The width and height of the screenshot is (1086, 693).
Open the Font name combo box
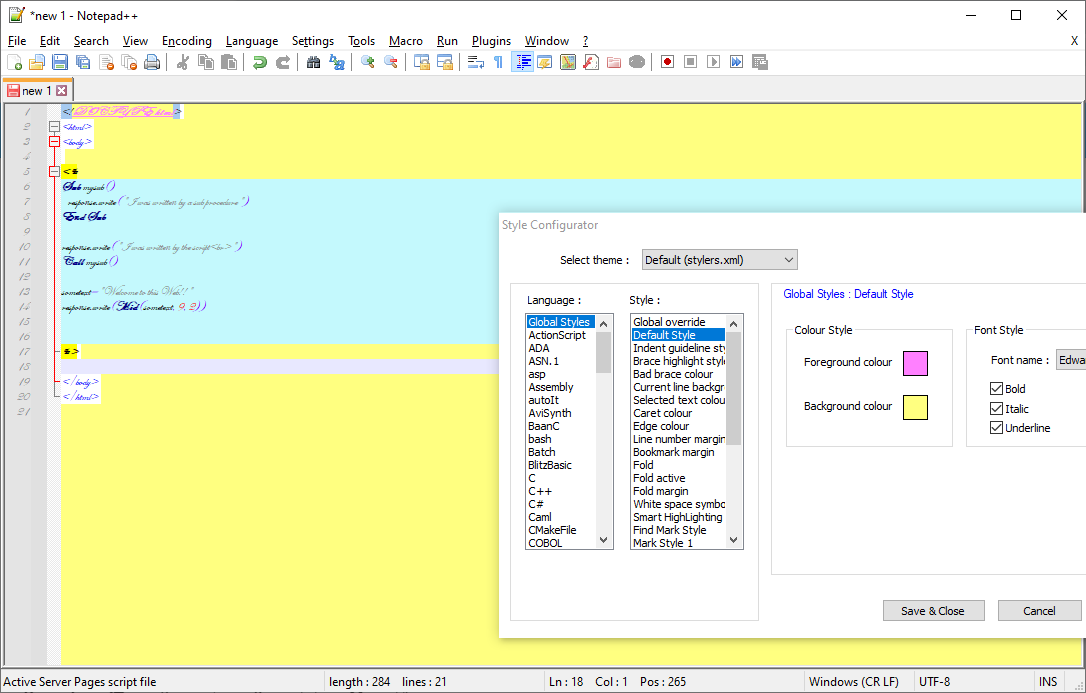[x=1071, y=360]
